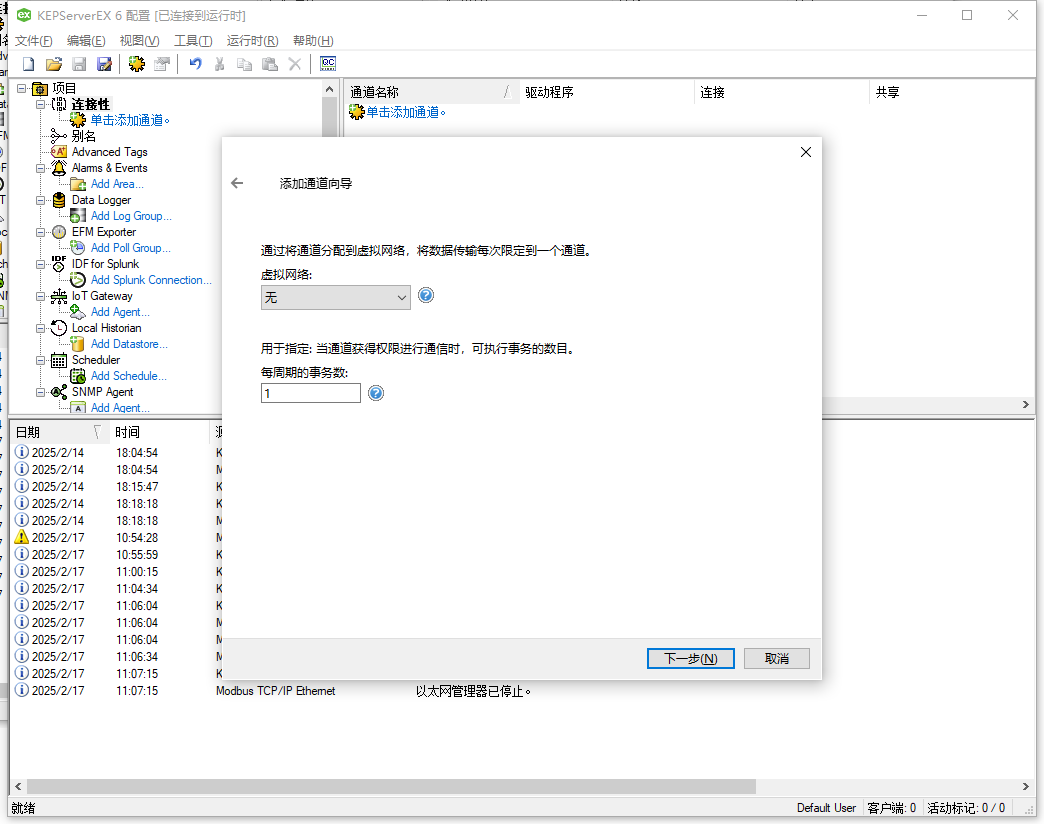Click the Copy toolbar icon
This screenshot has height=824, width=1044.
[244, 64]
